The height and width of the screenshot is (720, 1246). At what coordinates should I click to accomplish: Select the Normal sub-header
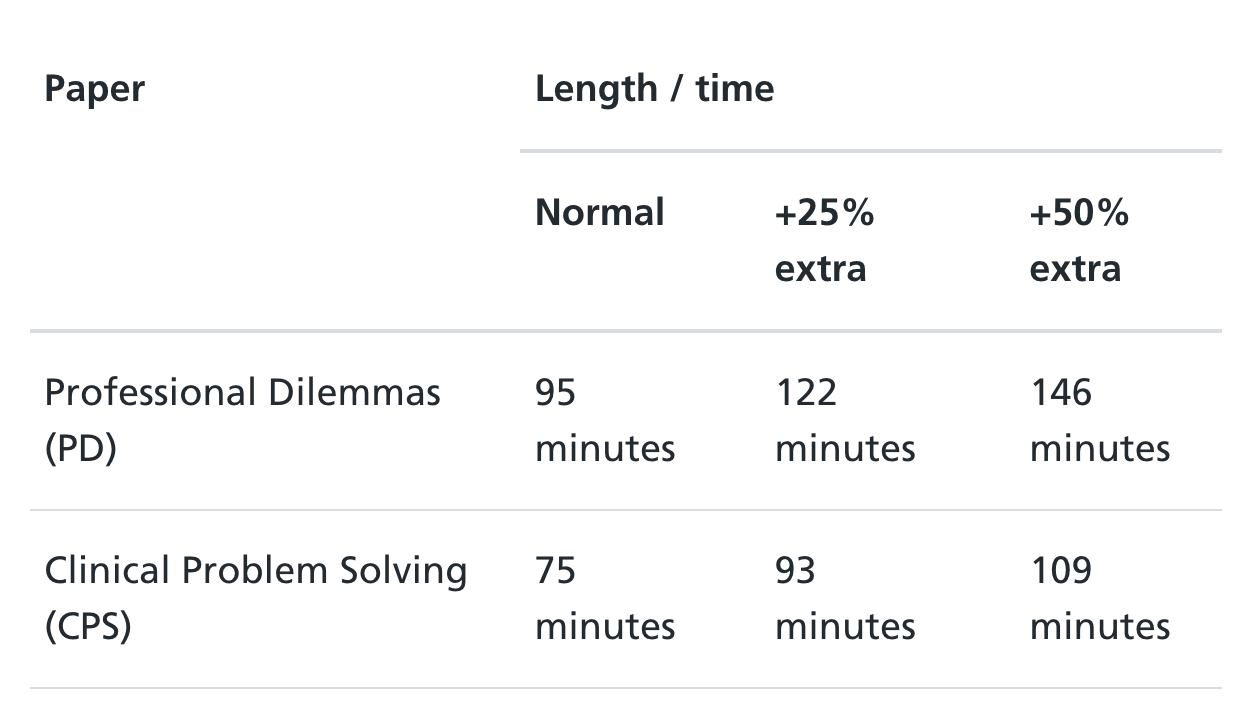tap(599, 213)
